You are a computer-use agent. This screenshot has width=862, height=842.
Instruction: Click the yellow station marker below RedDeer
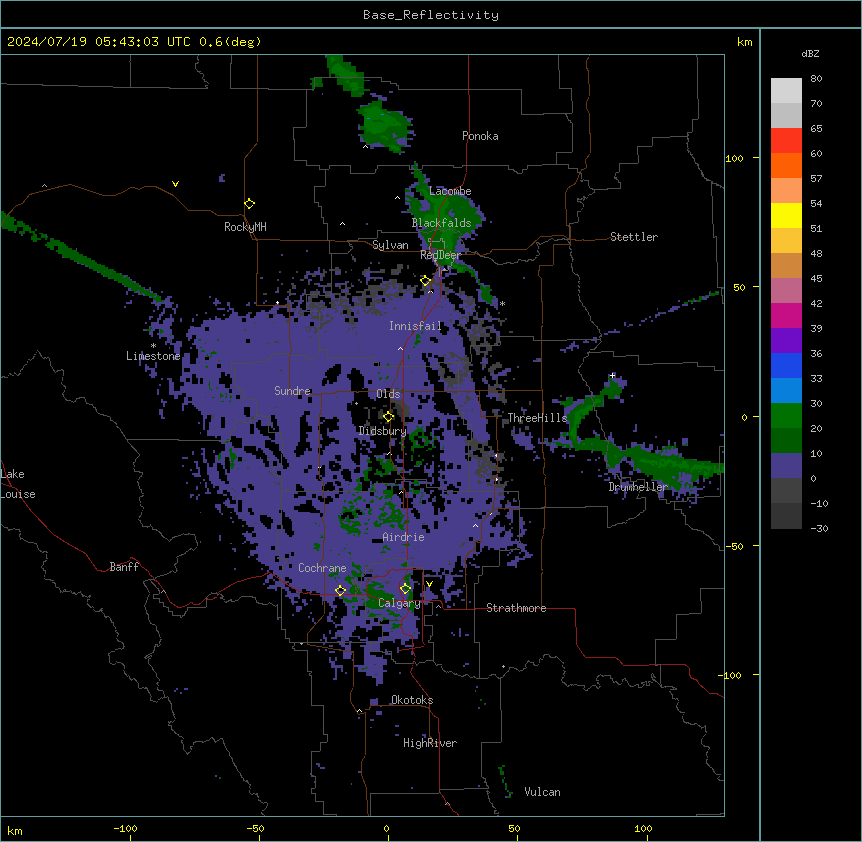point(426,281)
